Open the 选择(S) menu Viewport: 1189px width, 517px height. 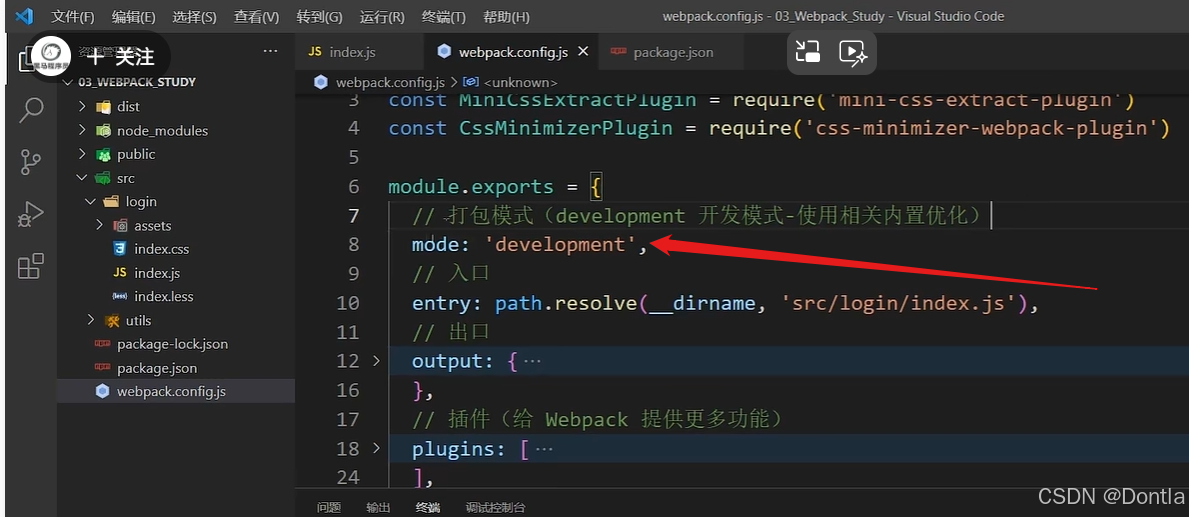pyautogui.click(x=194, y=17)
